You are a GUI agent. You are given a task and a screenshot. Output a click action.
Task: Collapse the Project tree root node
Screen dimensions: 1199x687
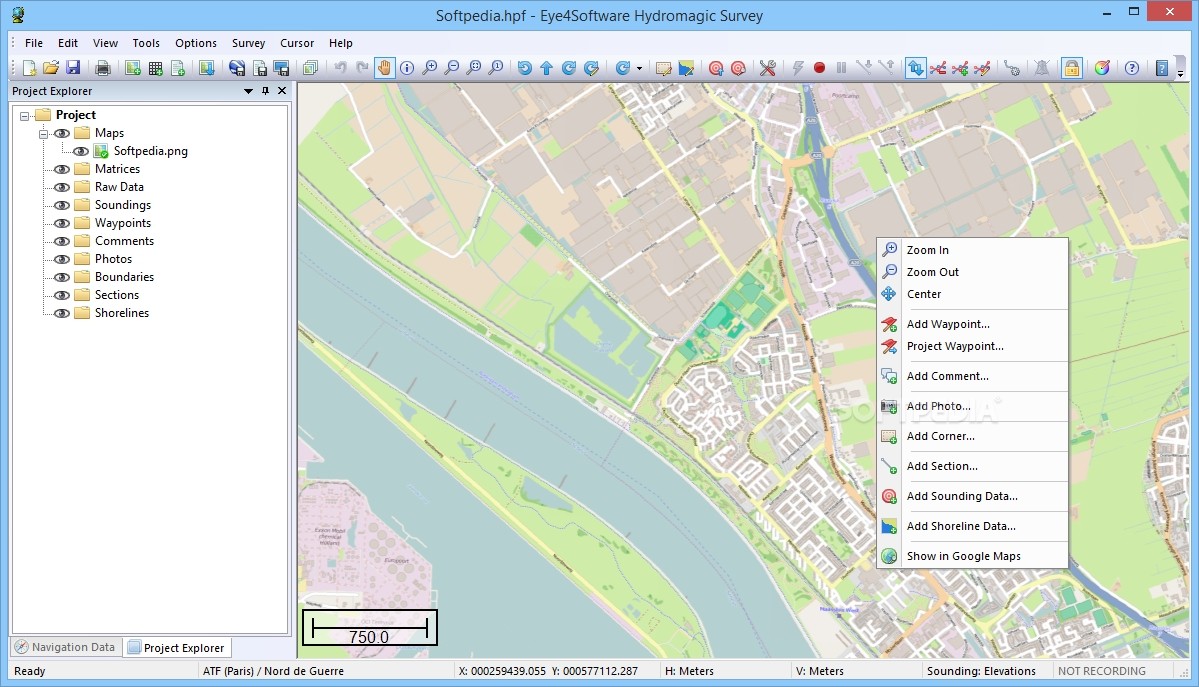24,116
